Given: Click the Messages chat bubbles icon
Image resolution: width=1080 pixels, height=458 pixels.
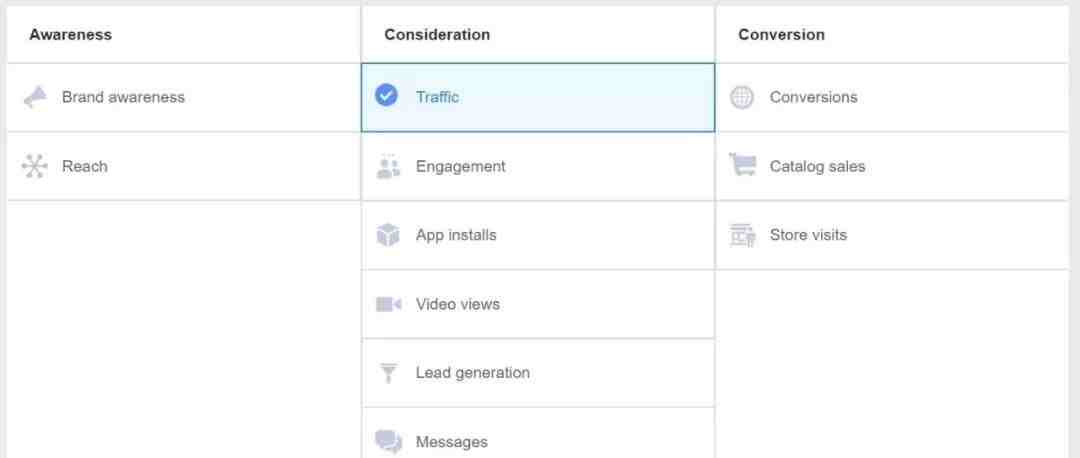Looking at the screenshot, I should pyautogui.click(x=388, y=441).
